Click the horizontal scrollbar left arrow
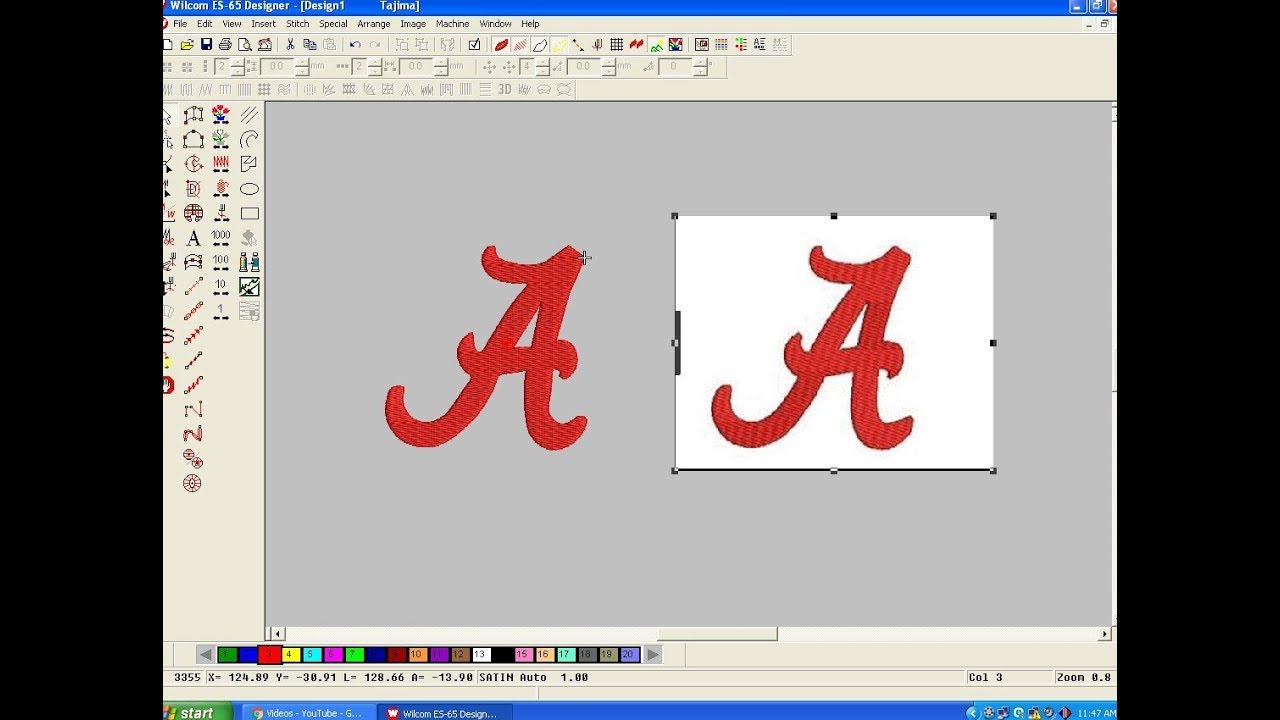The image size is (1280, 720). 277,634
